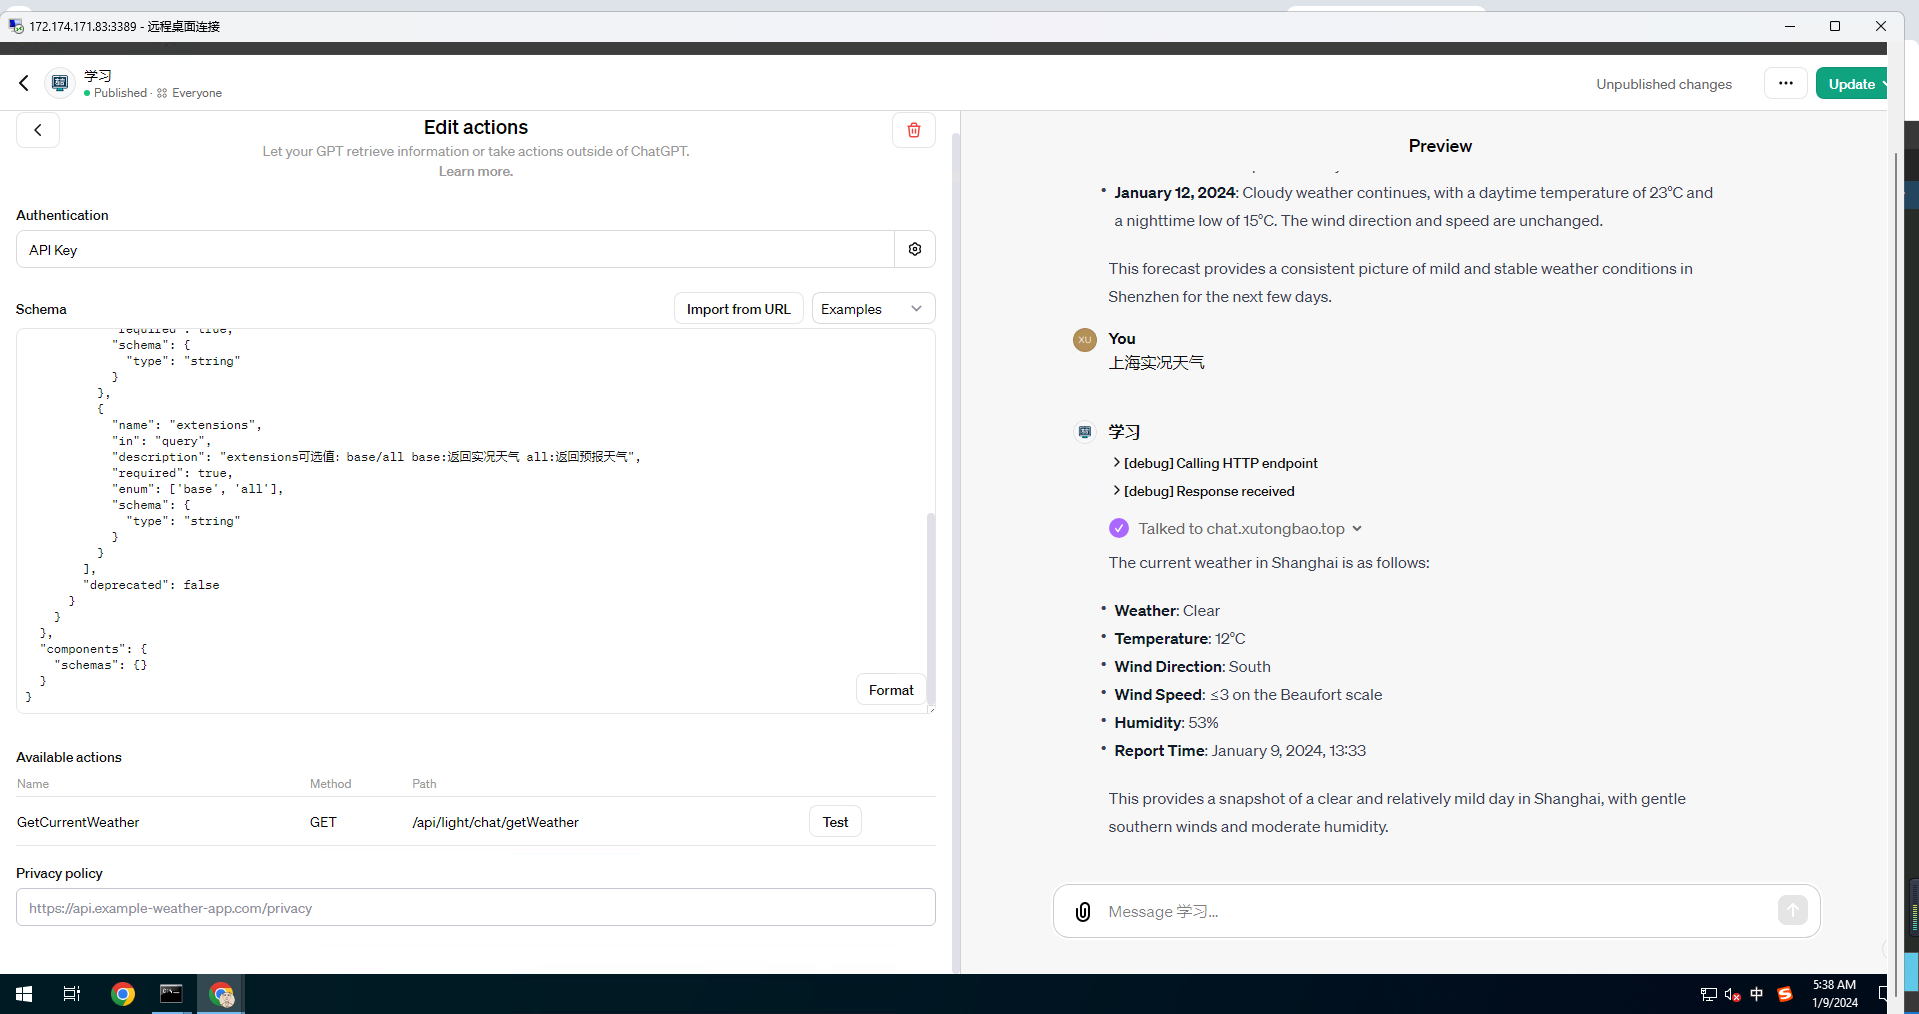Open Chrome from the Windows taskbar
The width and height of the screenshot is (1919, 1014).
coord(123,994)
